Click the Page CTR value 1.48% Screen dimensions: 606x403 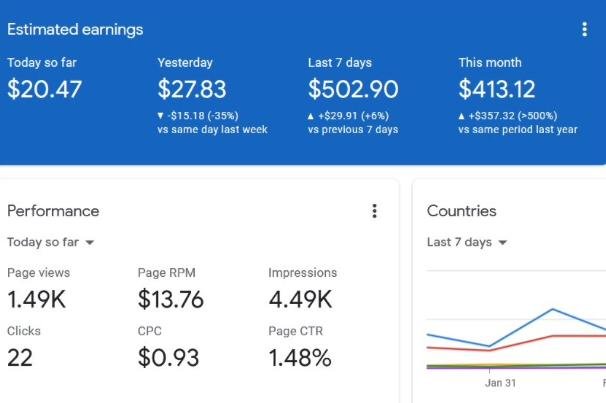(x=300, y=358)
